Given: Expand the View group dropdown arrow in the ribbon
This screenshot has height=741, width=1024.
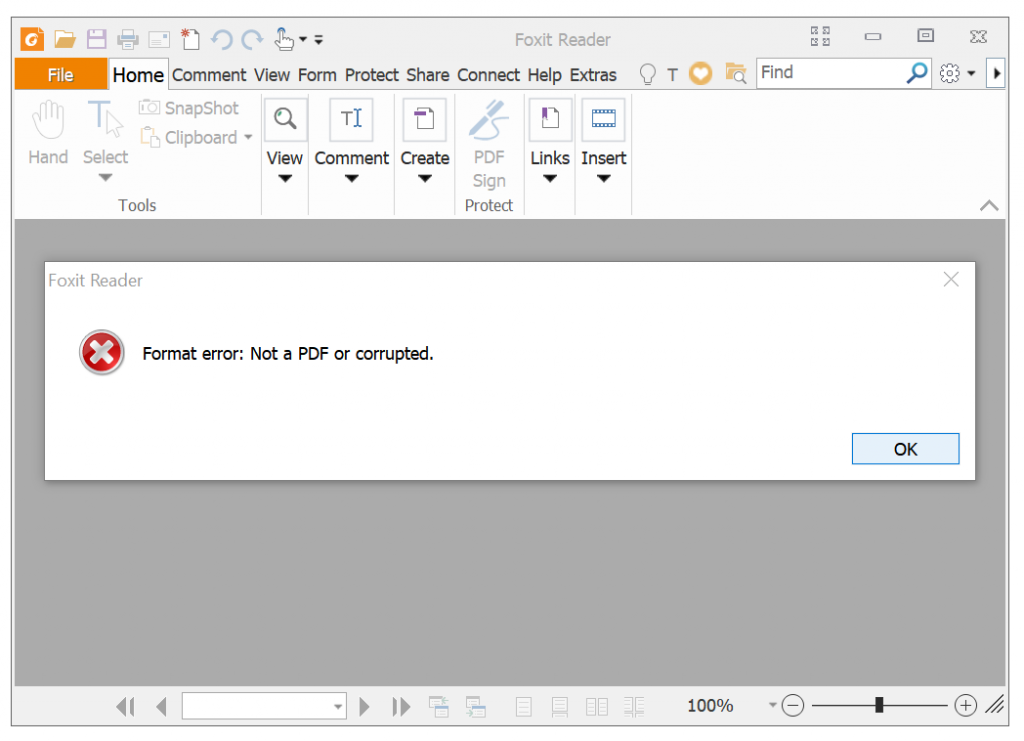Looking at the screenshot, I should pyautogui.click(x=285, y=178).
